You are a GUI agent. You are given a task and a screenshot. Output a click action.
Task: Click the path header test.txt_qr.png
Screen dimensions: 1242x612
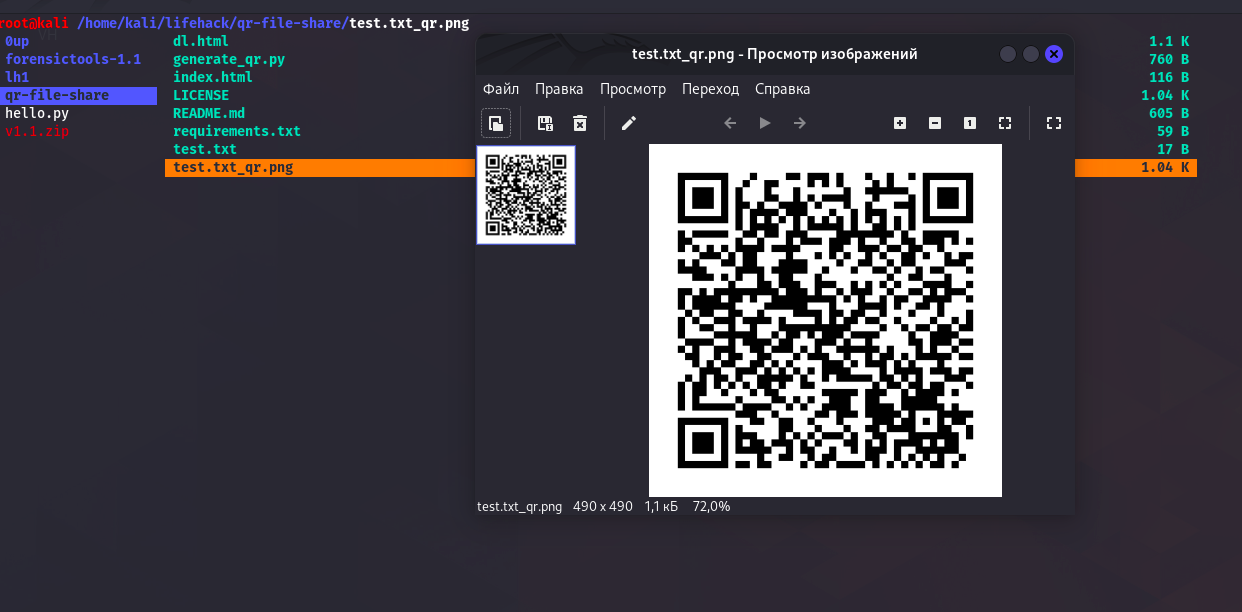(x=409, y=23)
